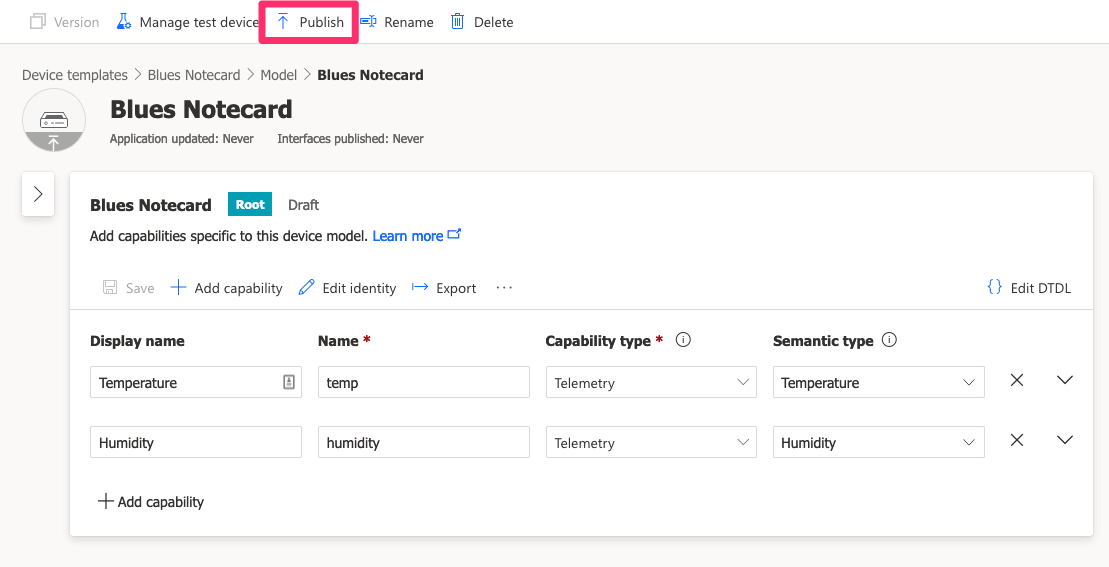Click the Edit identity pencil icon
Image resolution: width=1109 pixels, height=567 pixels.
coord(306,287)
